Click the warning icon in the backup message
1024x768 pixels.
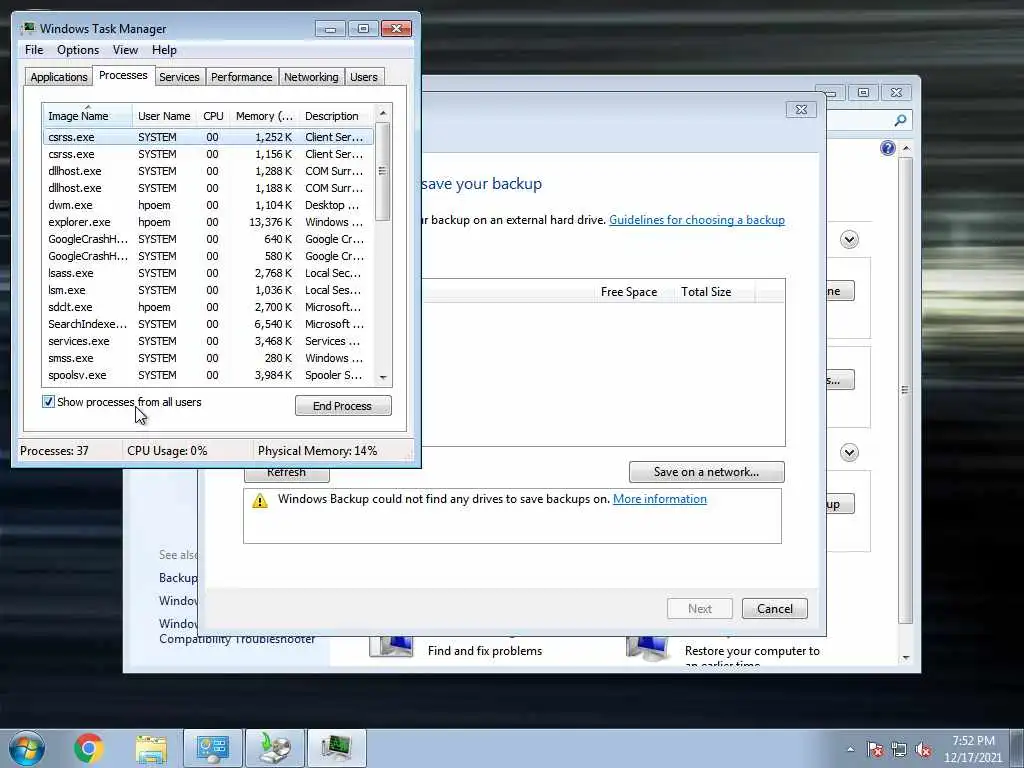point(260,501)
